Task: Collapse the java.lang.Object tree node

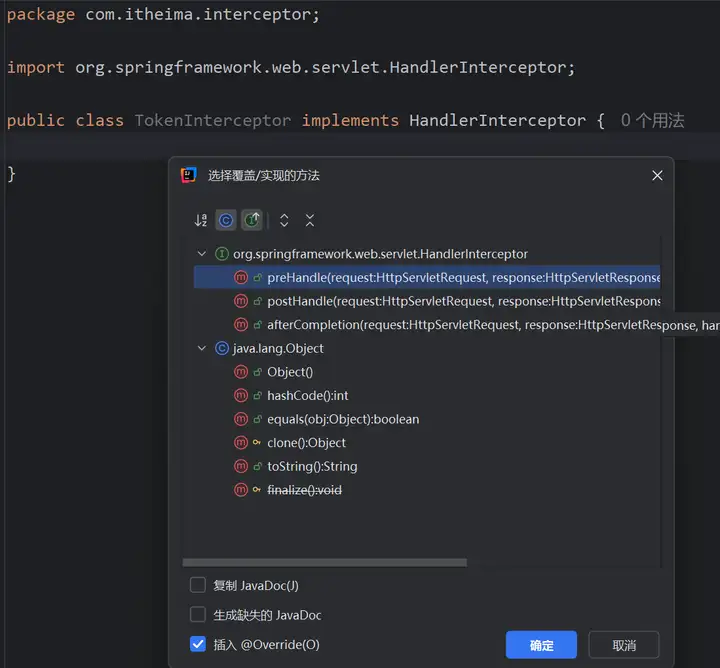Action: (x=203, y=348)
